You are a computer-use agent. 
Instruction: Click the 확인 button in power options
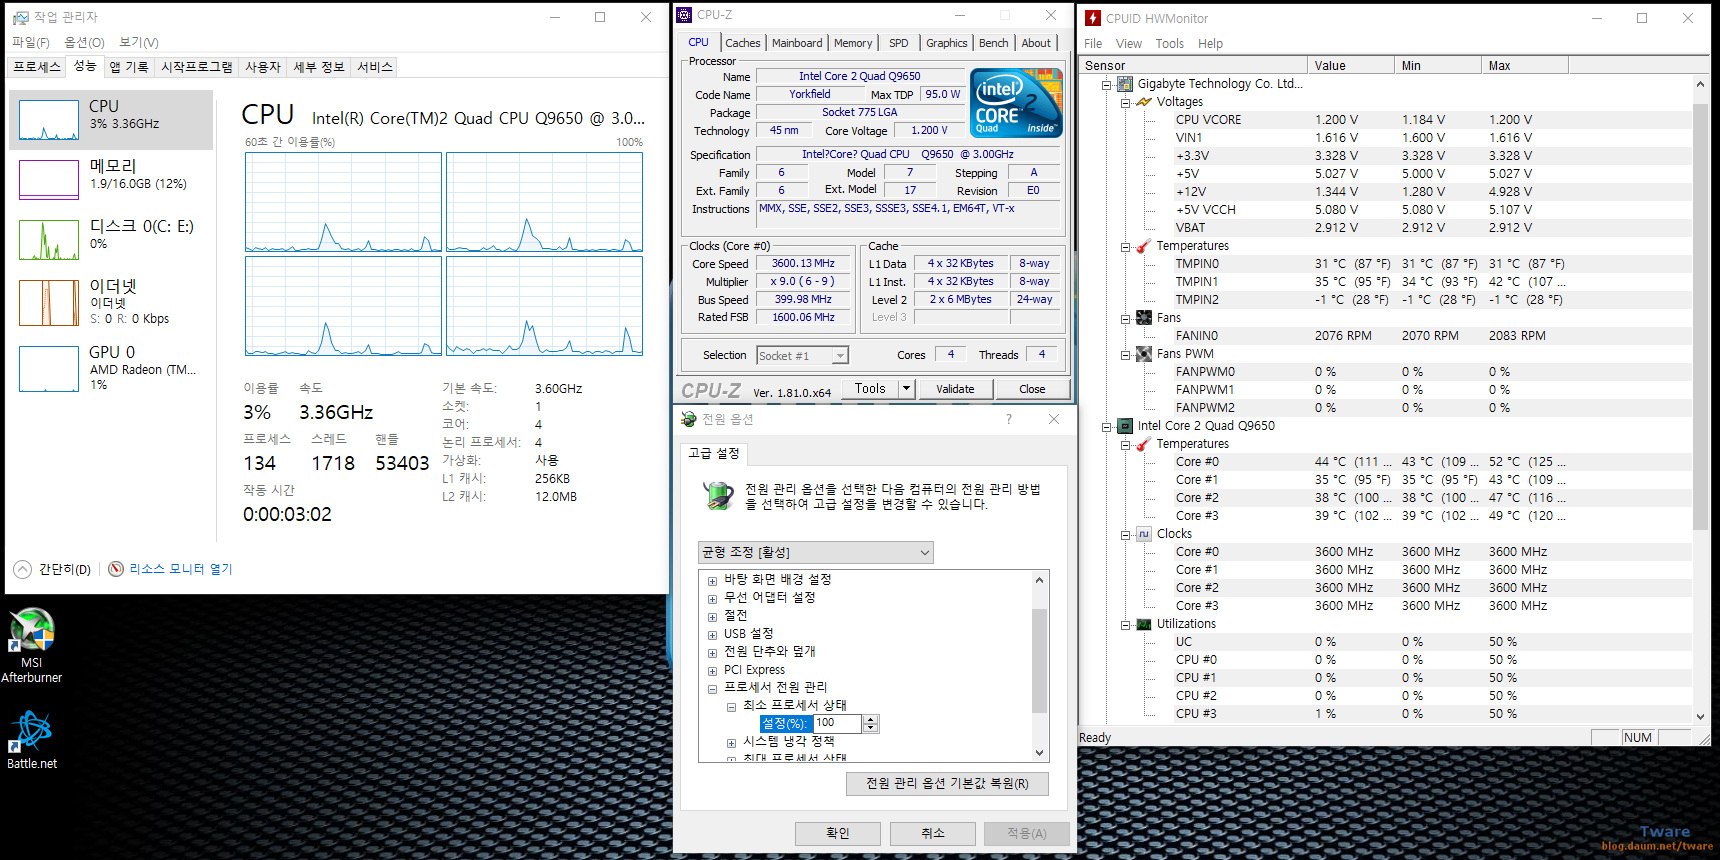[838, 833]
